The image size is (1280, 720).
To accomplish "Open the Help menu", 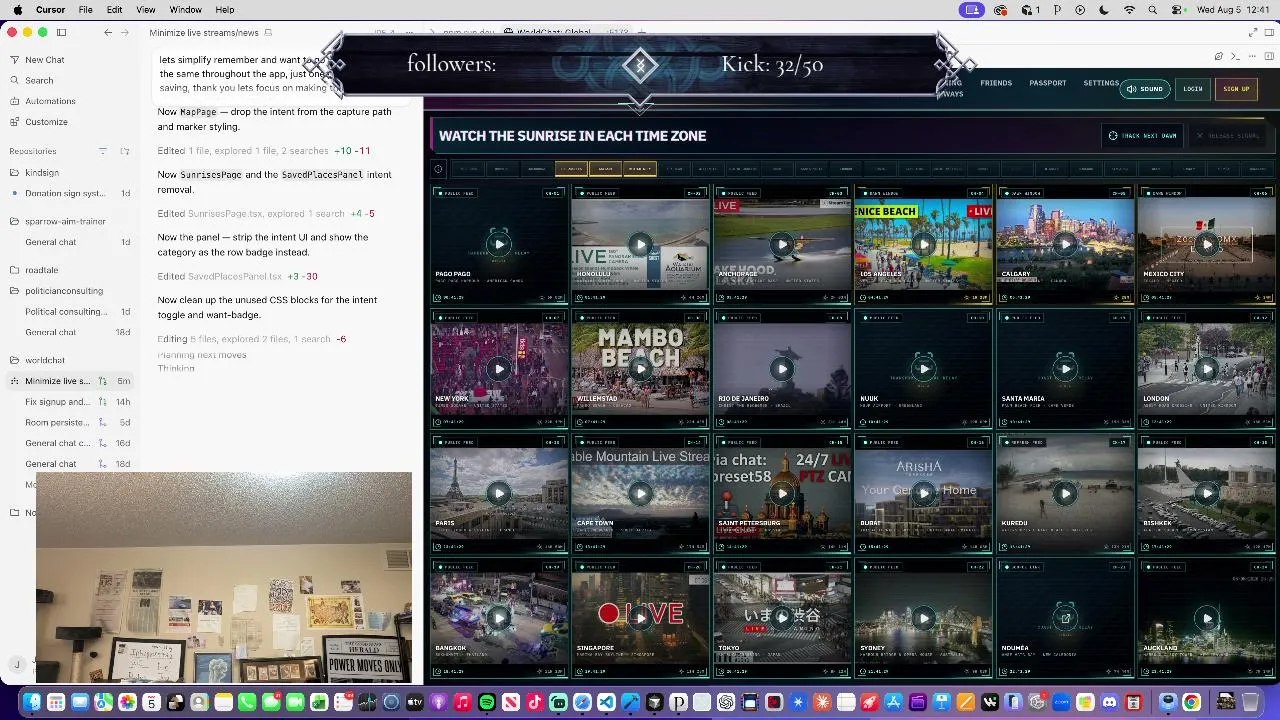I will pos(225,10).
